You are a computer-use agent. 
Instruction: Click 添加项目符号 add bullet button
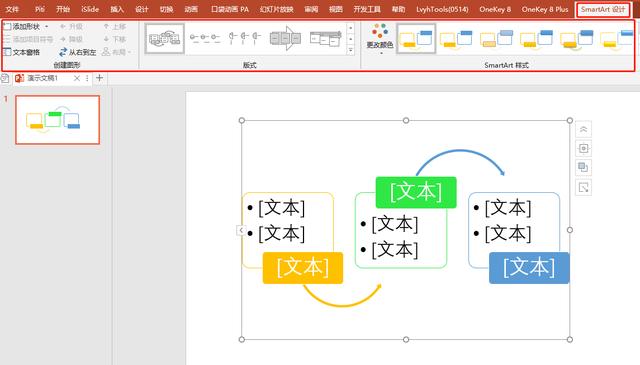coord(28,39)
